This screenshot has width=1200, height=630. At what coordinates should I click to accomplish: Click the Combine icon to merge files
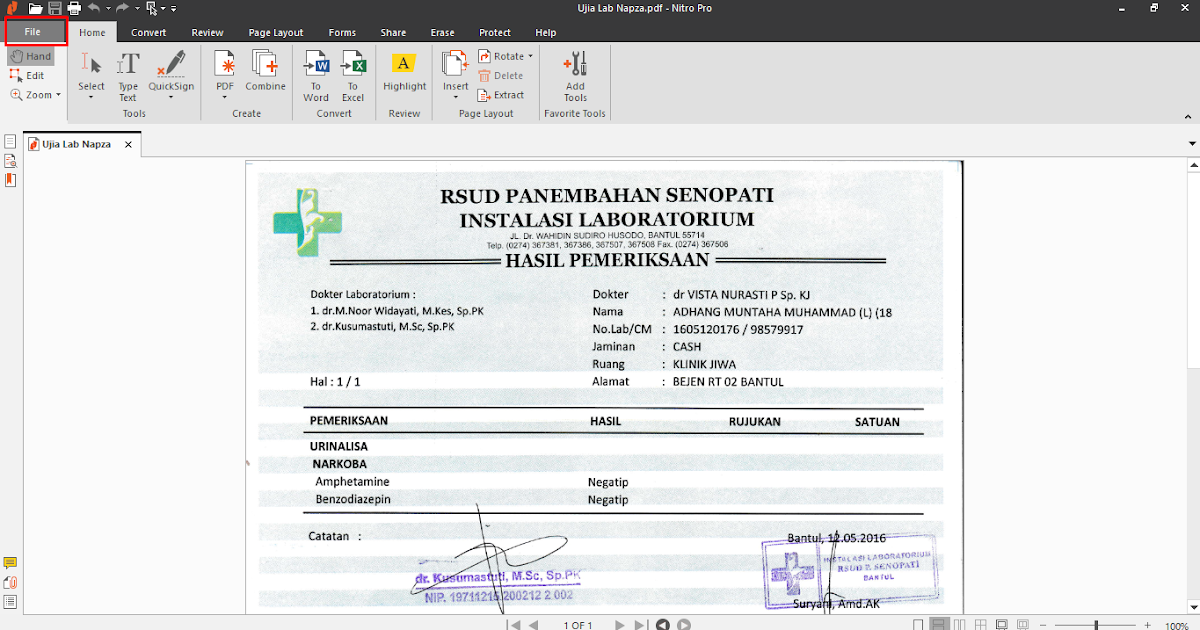(x=265, y=72)
